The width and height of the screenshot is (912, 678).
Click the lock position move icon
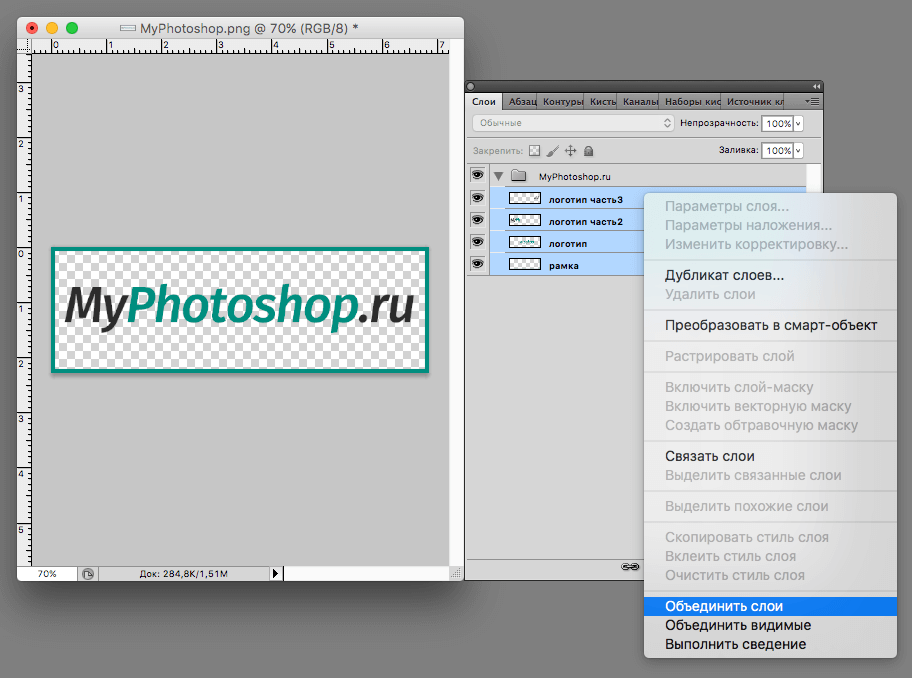tap(570, 151)
